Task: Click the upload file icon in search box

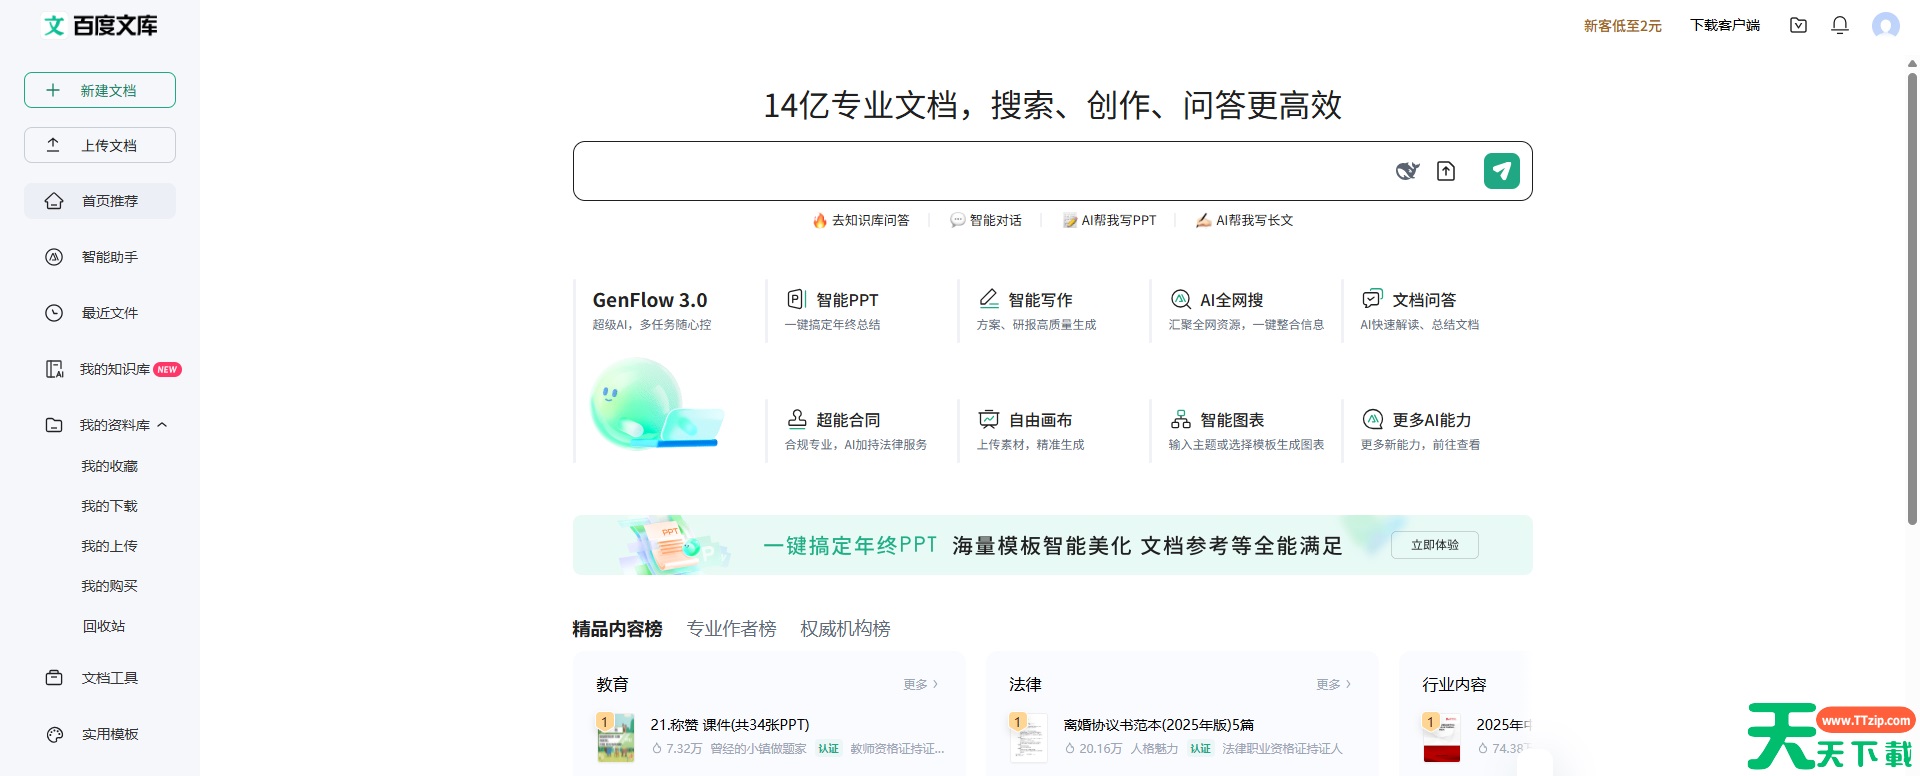Action: [x=1446, y=171]
